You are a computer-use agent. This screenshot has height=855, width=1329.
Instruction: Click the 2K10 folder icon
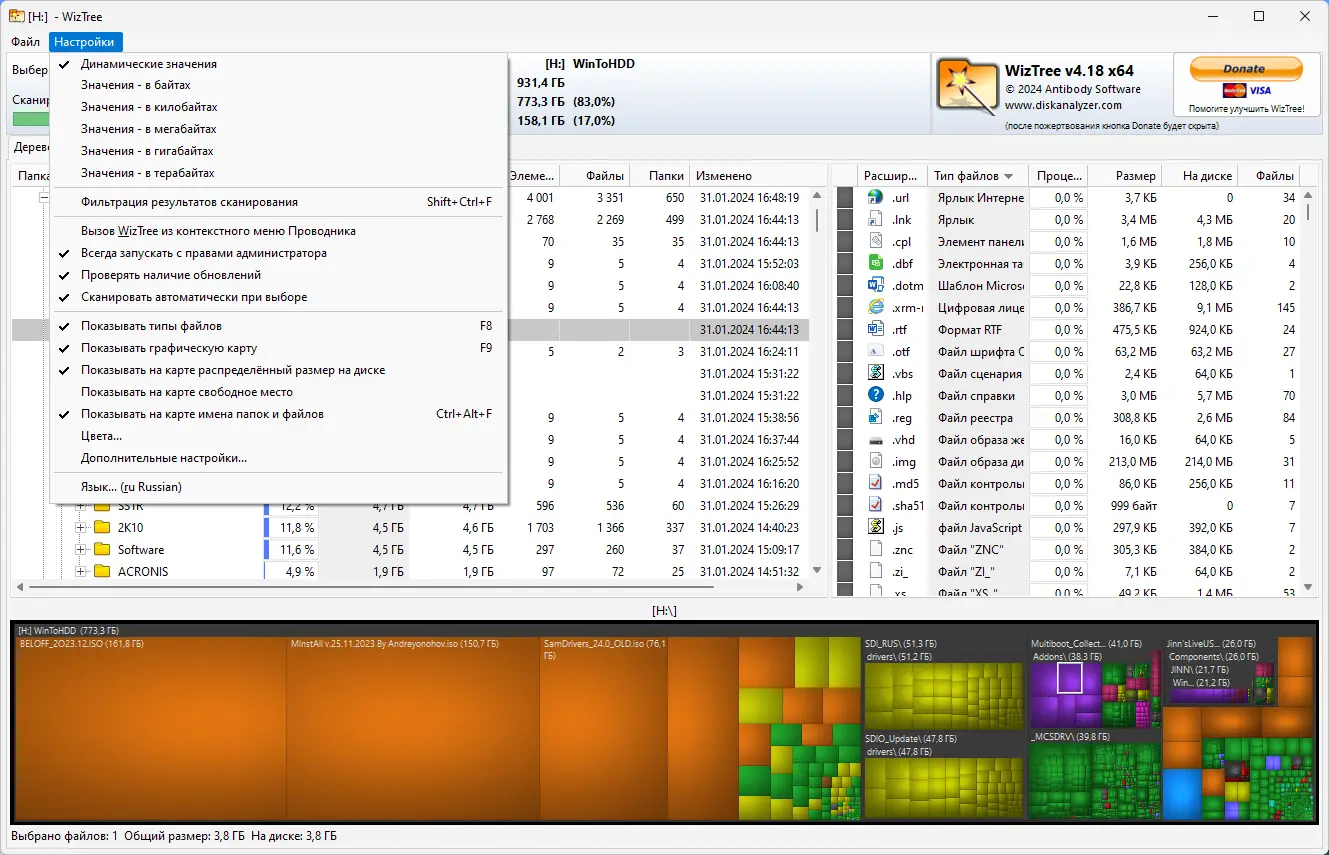pyautogui.click(x=101, y=528)
